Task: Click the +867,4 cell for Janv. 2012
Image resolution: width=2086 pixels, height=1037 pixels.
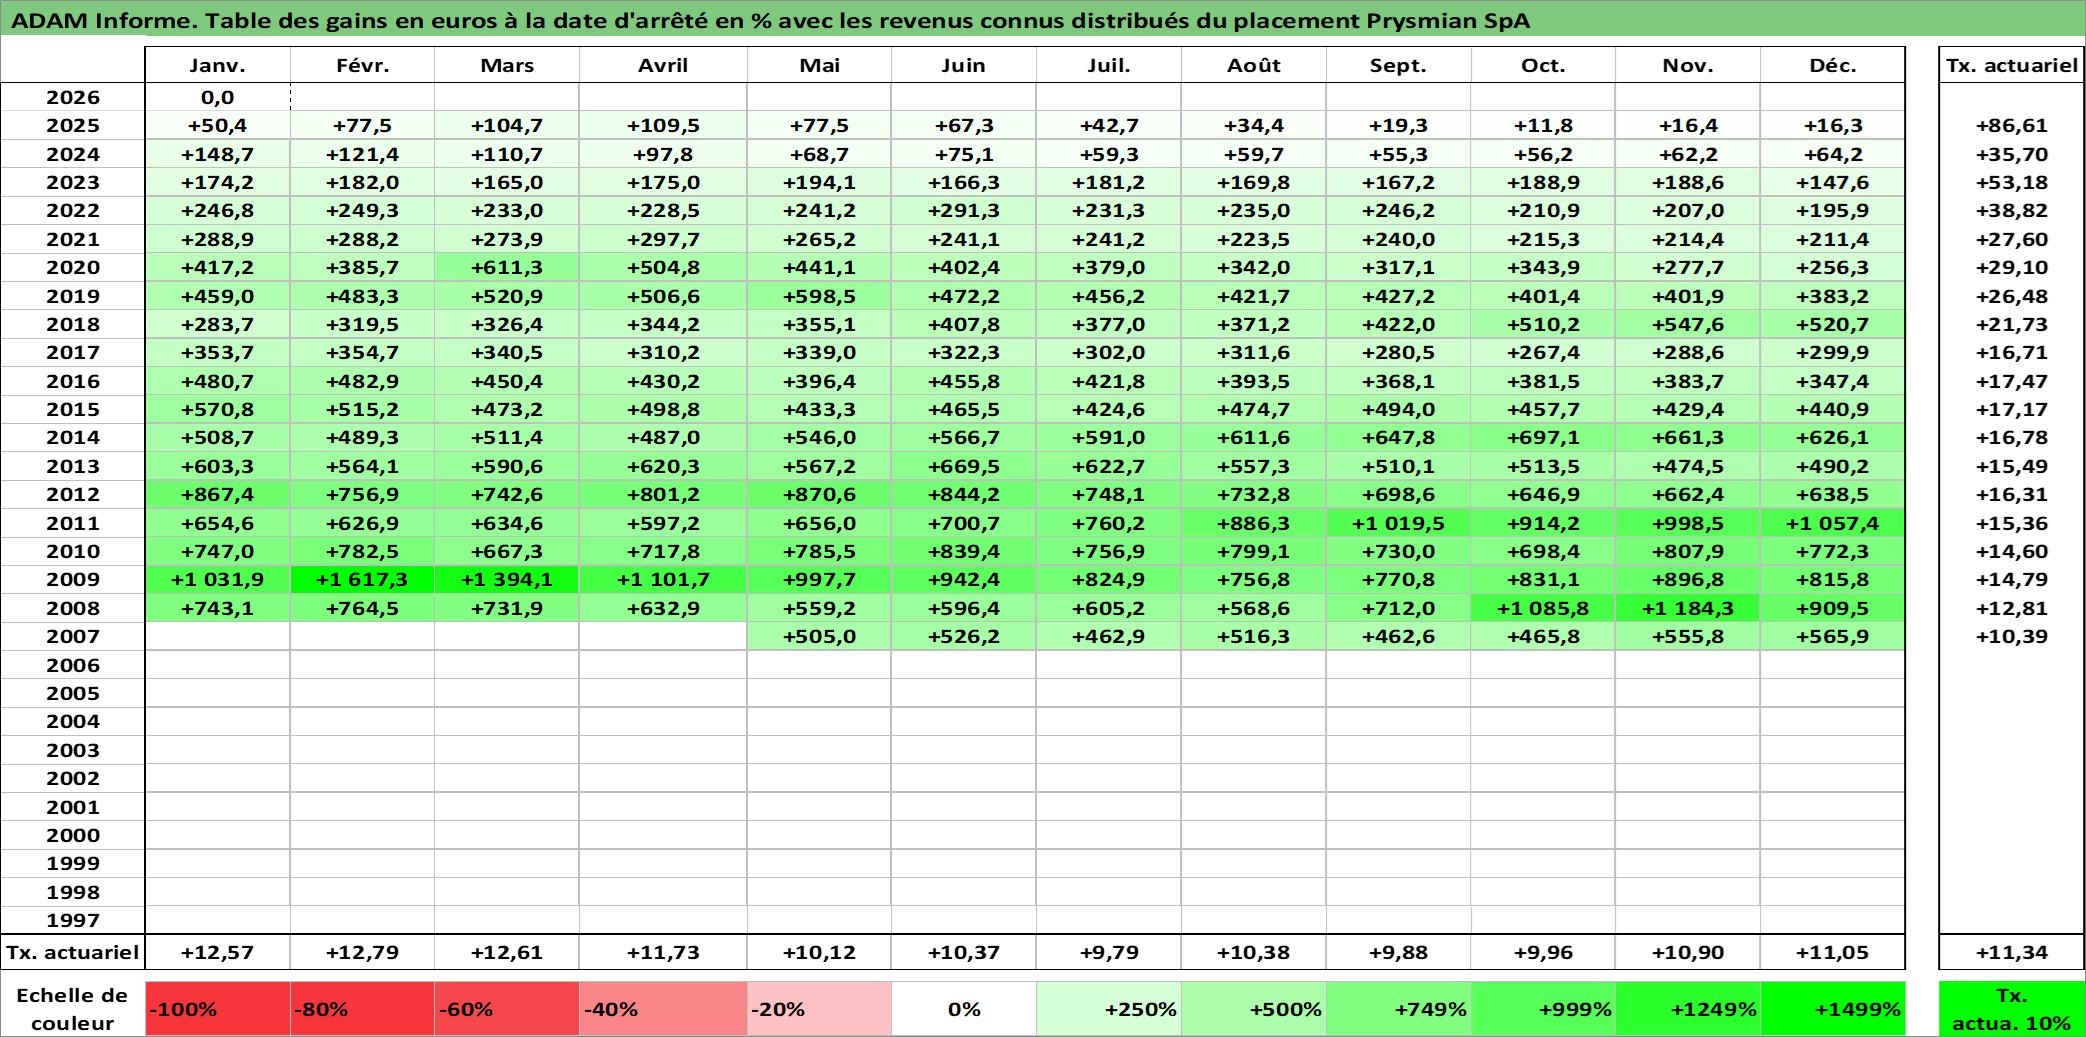Action: (x=218, y=494)
